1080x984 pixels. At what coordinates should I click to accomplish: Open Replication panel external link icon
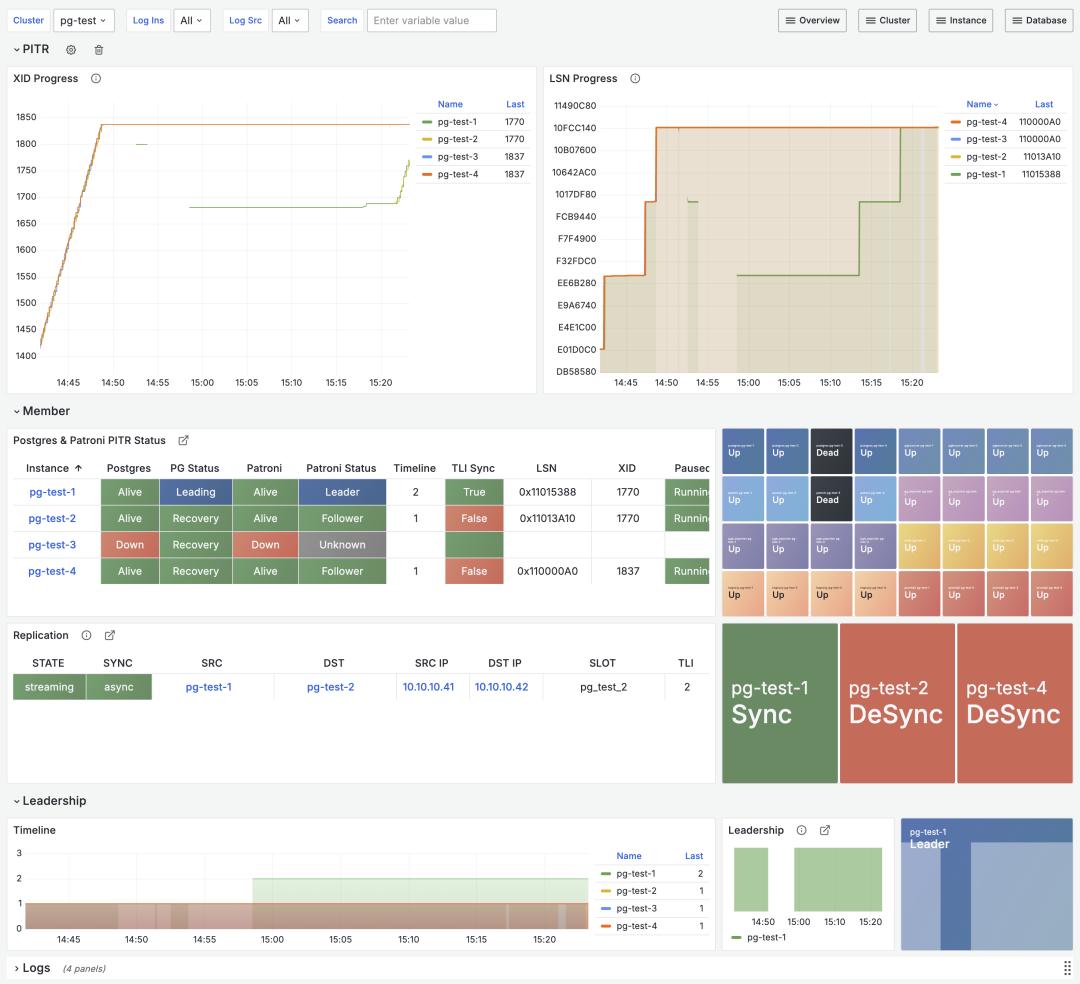click(x=110, y=636)
